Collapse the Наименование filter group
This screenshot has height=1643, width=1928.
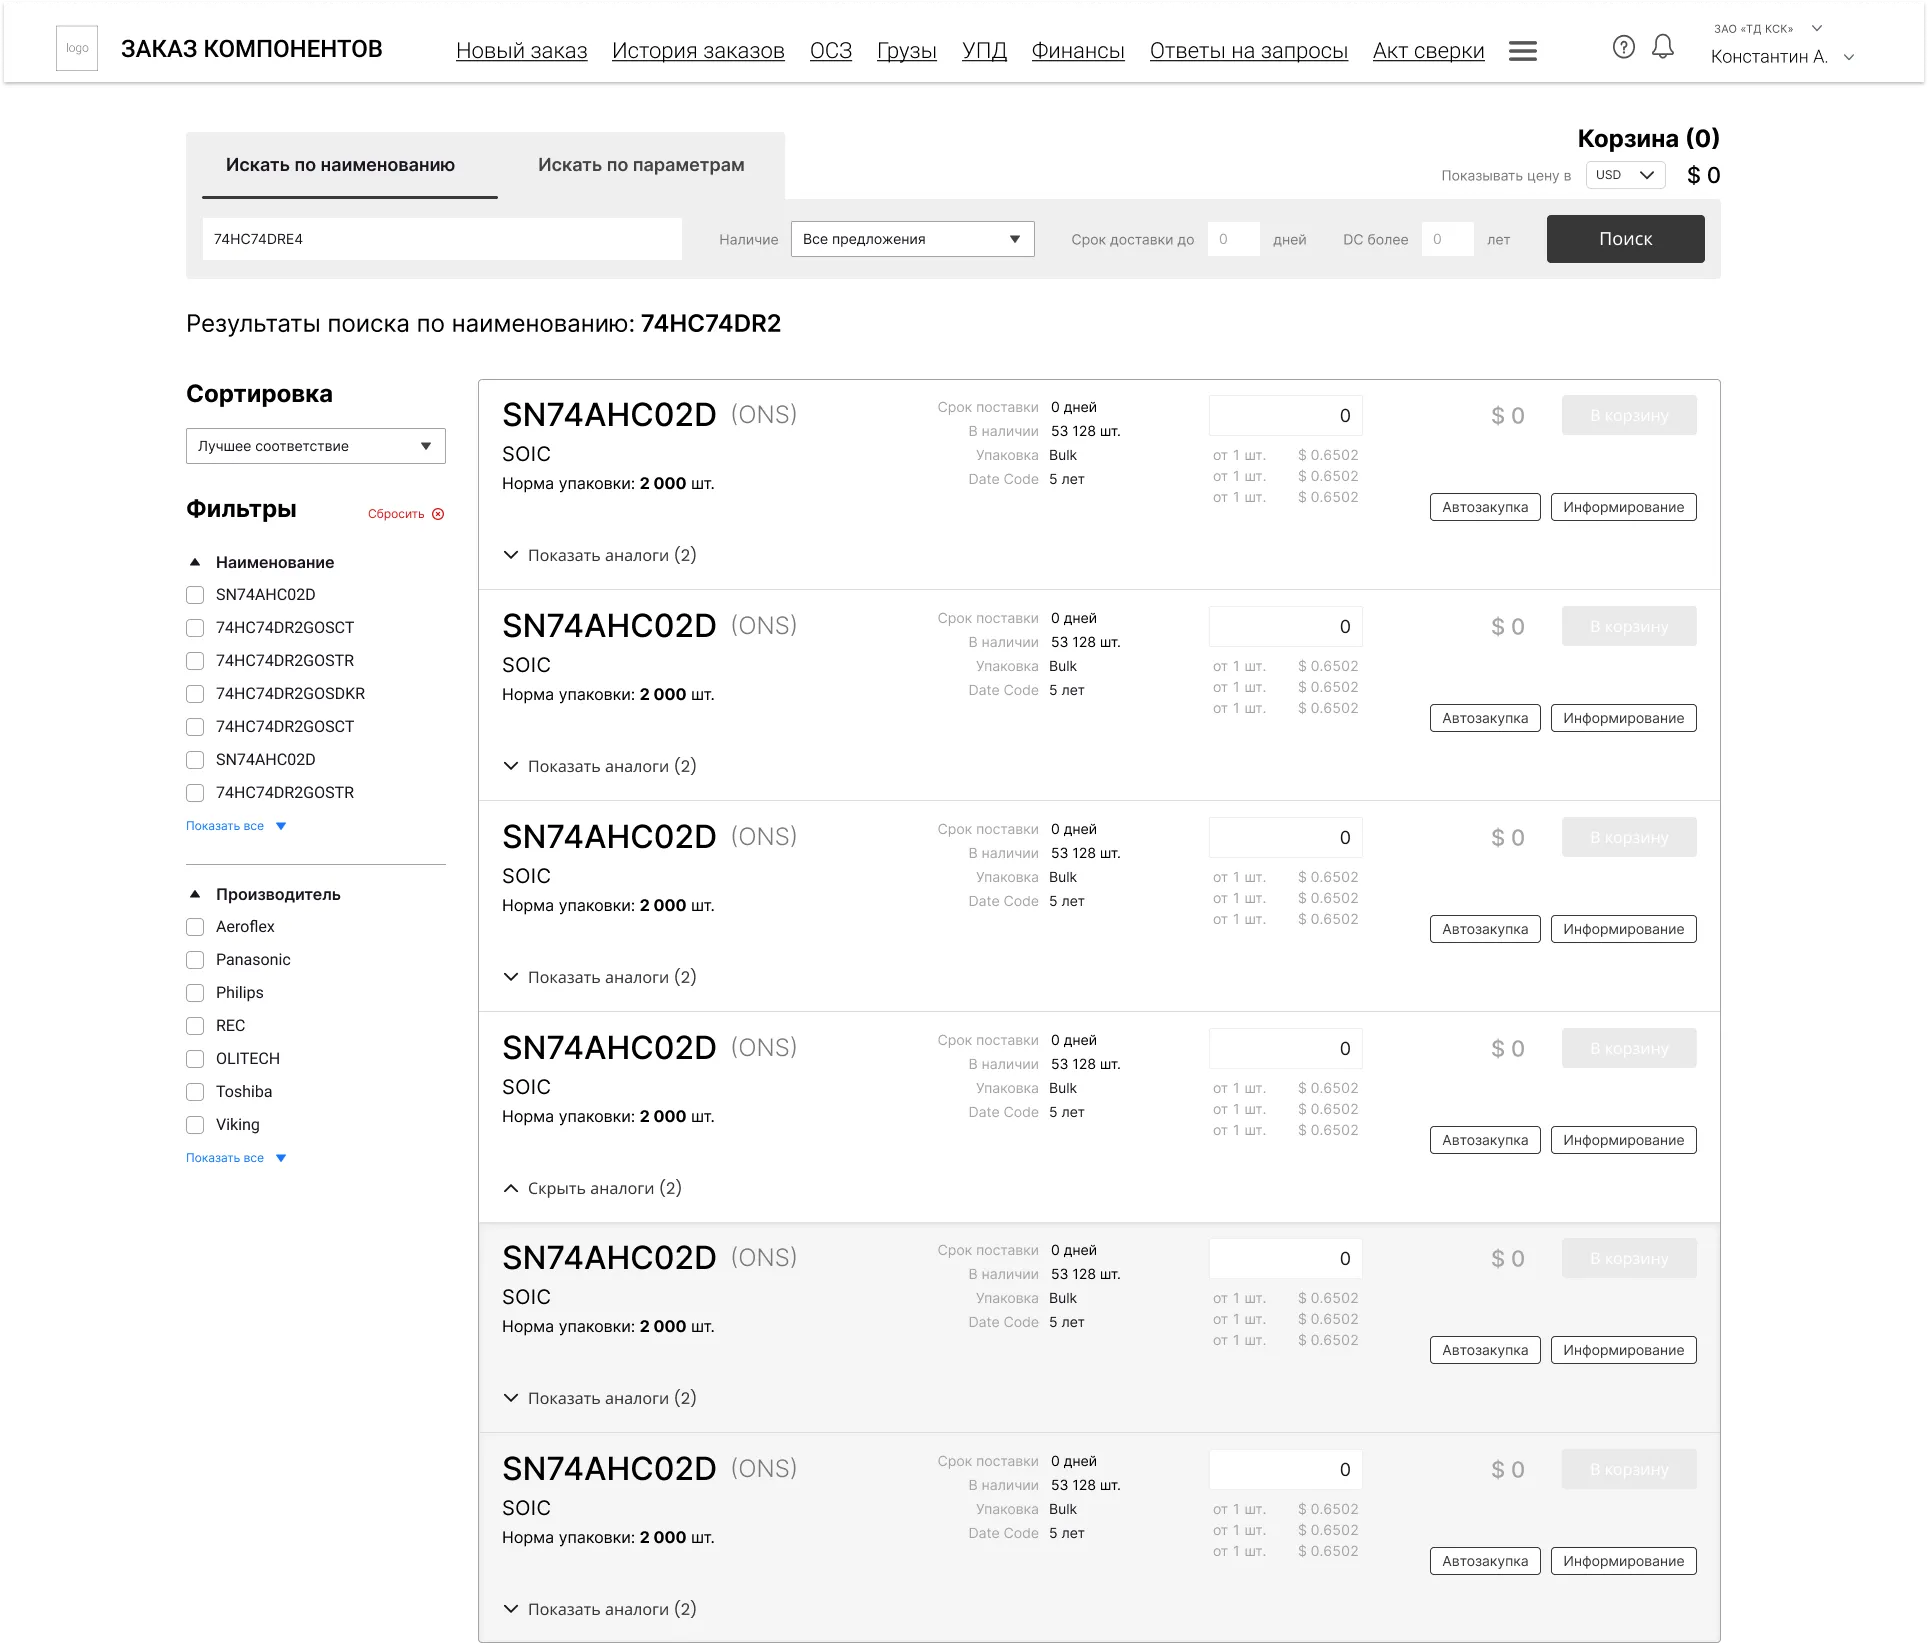coord(195,562)
